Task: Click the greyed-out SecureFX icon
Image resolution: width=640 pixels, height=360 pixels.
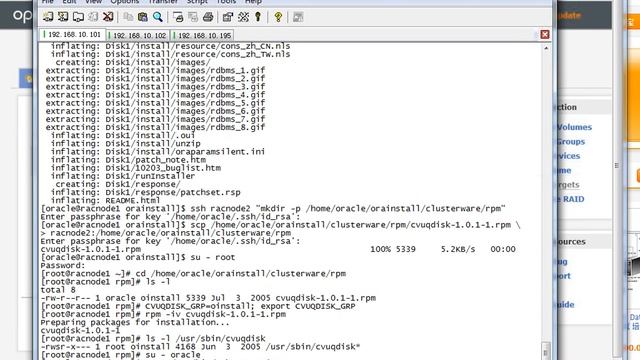Action: point(298,17)
